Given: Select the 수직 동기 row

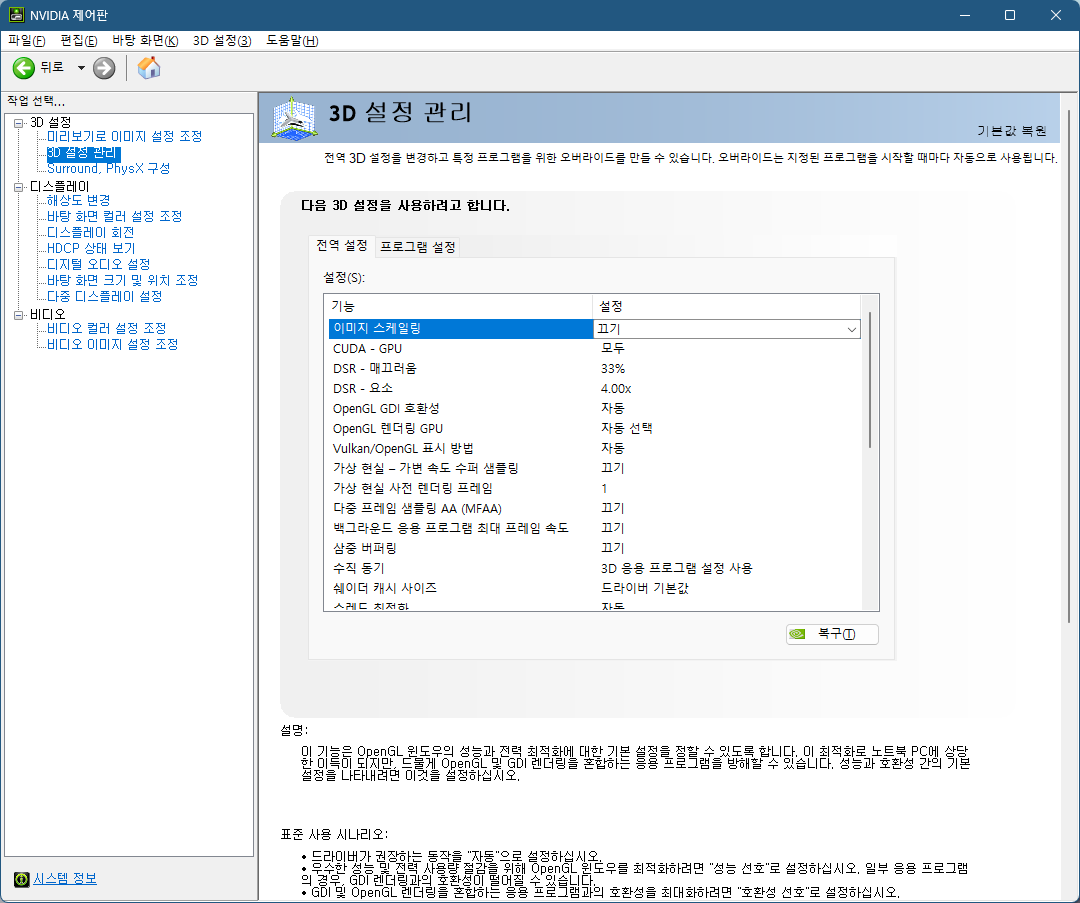Looking at the screenshot, I should point(594,568).
